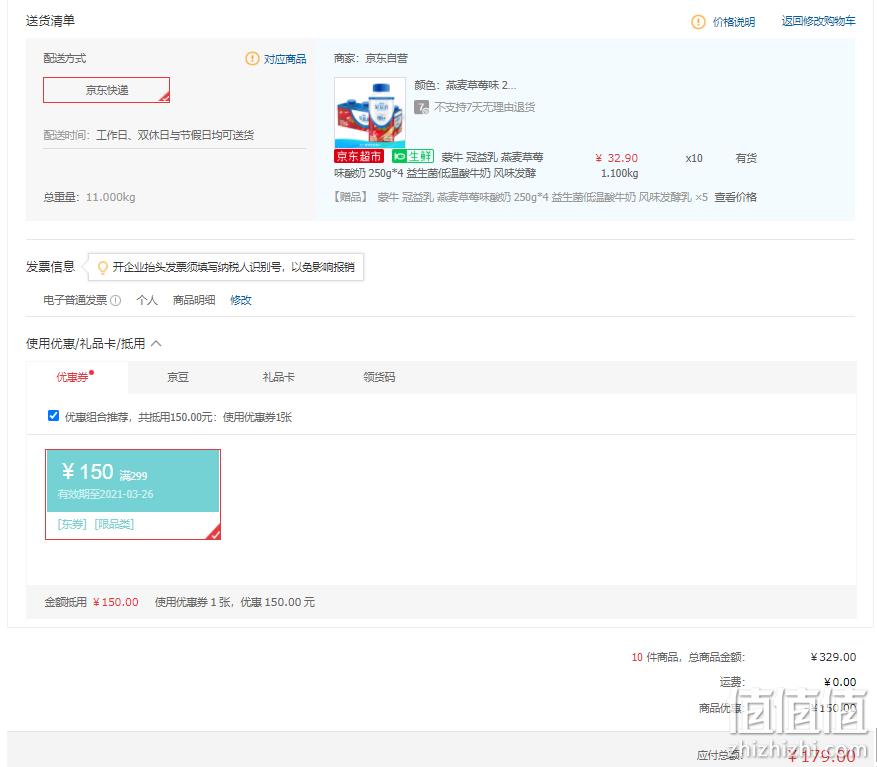This screenshot has height=767, width=877.
Task: Click 查看价格 for the gift item
Action: 735,197
